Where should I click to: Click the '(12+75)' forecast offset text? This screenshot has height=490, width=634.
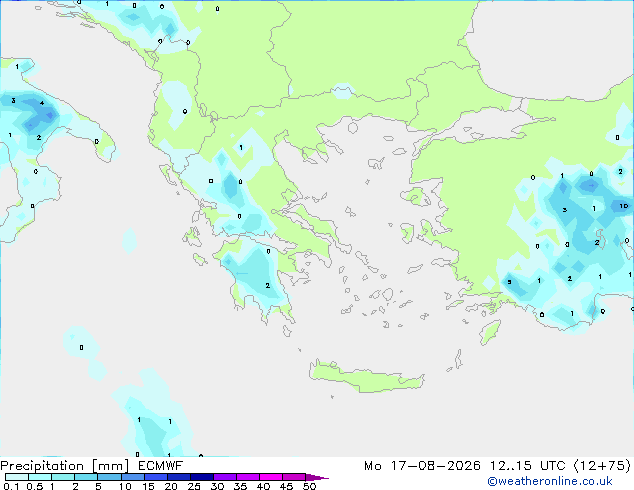[602, 466]
